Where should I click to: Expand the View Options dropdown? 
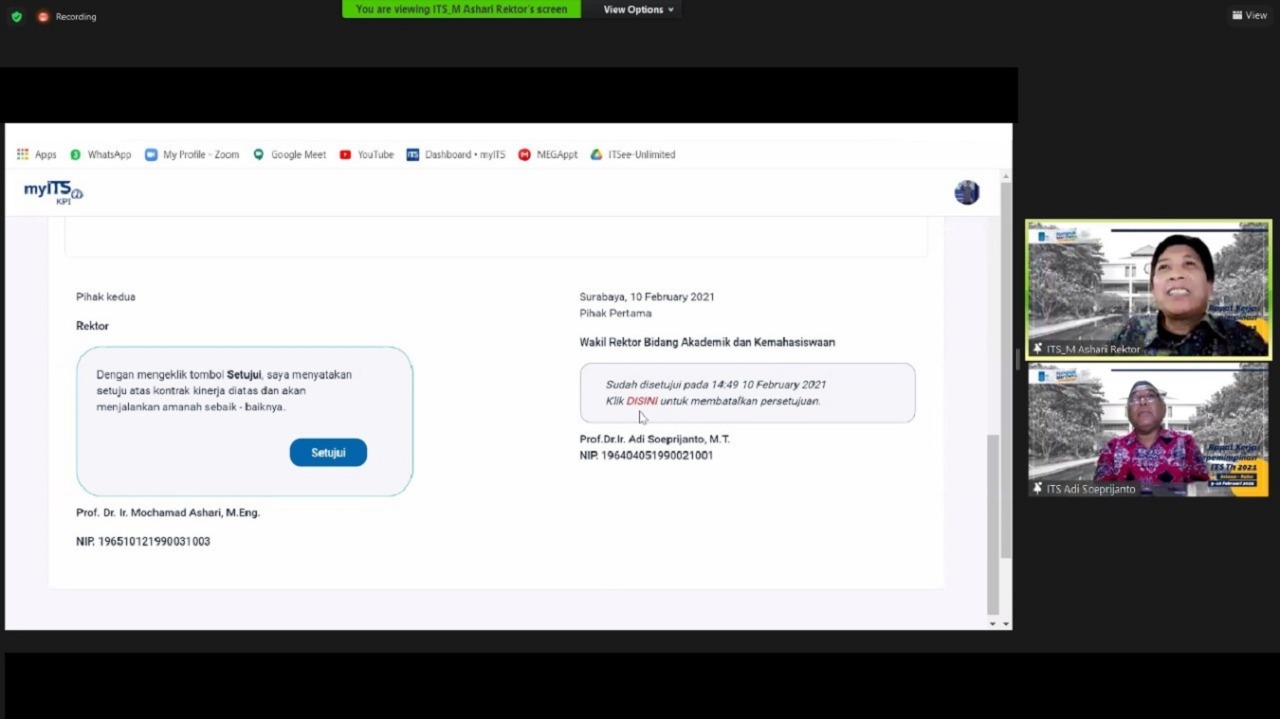(638, 10)
